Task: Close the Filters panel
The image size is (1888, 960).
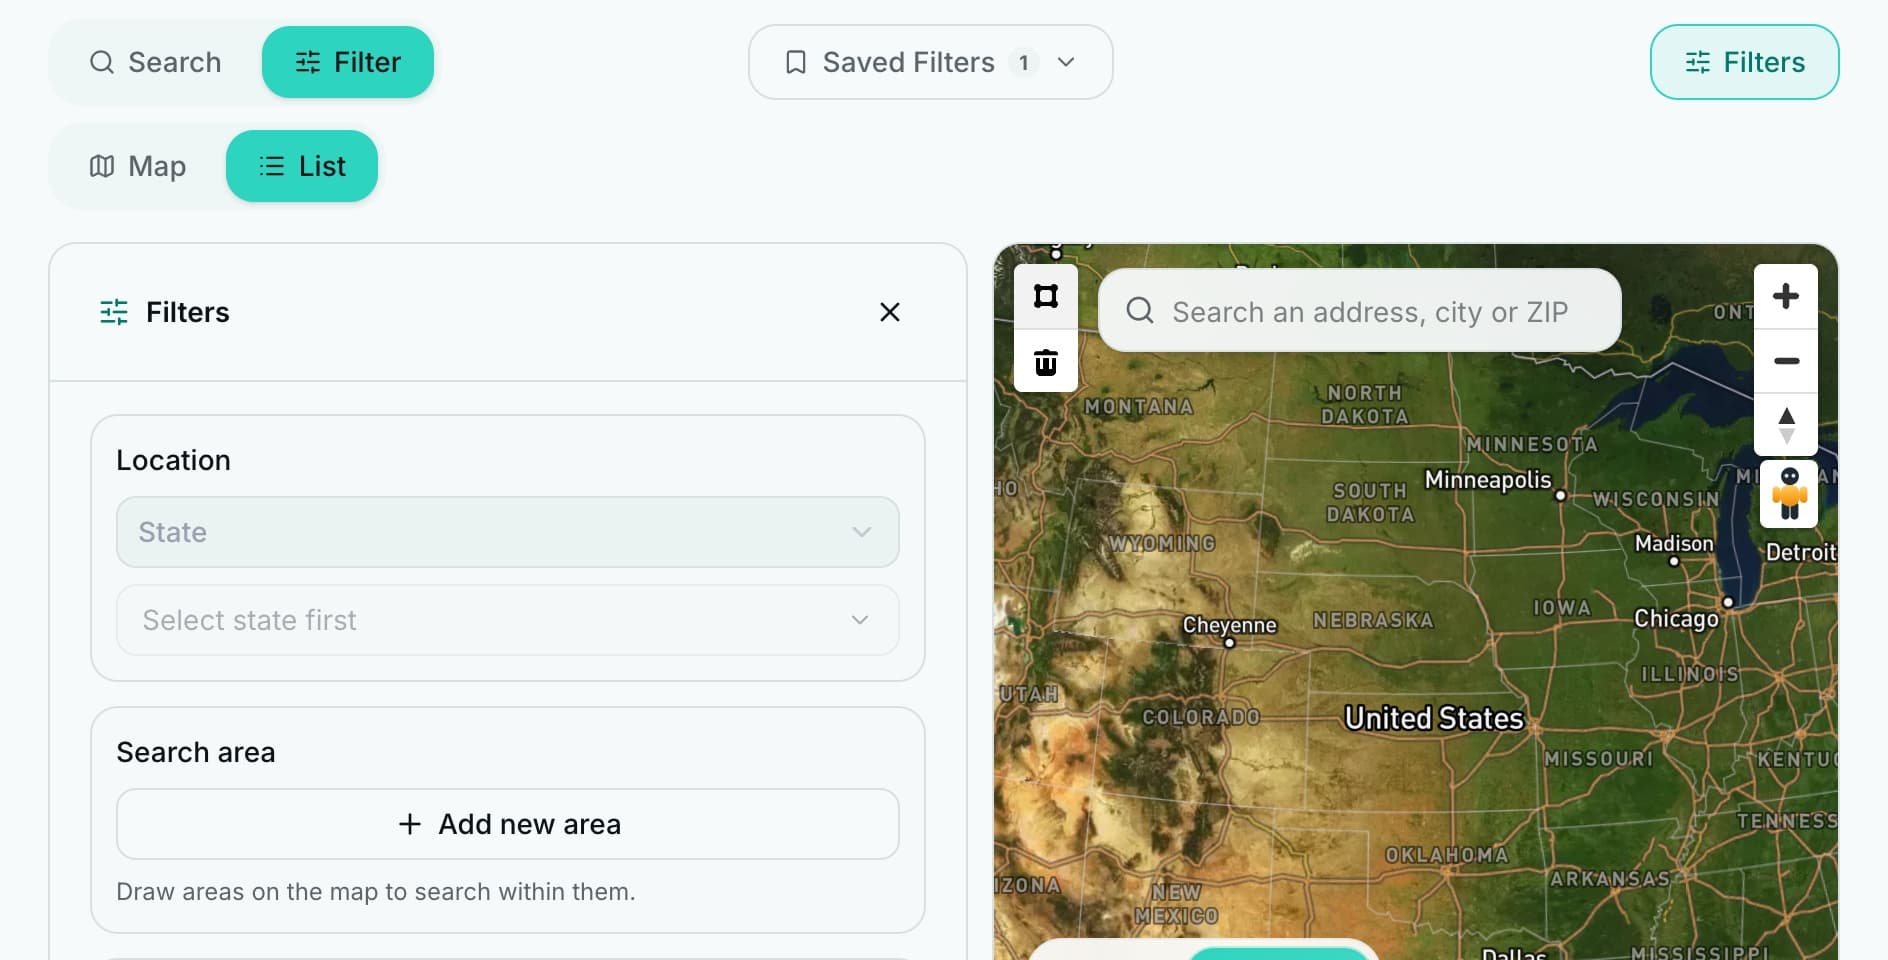Action: click(x=890, y=312)
